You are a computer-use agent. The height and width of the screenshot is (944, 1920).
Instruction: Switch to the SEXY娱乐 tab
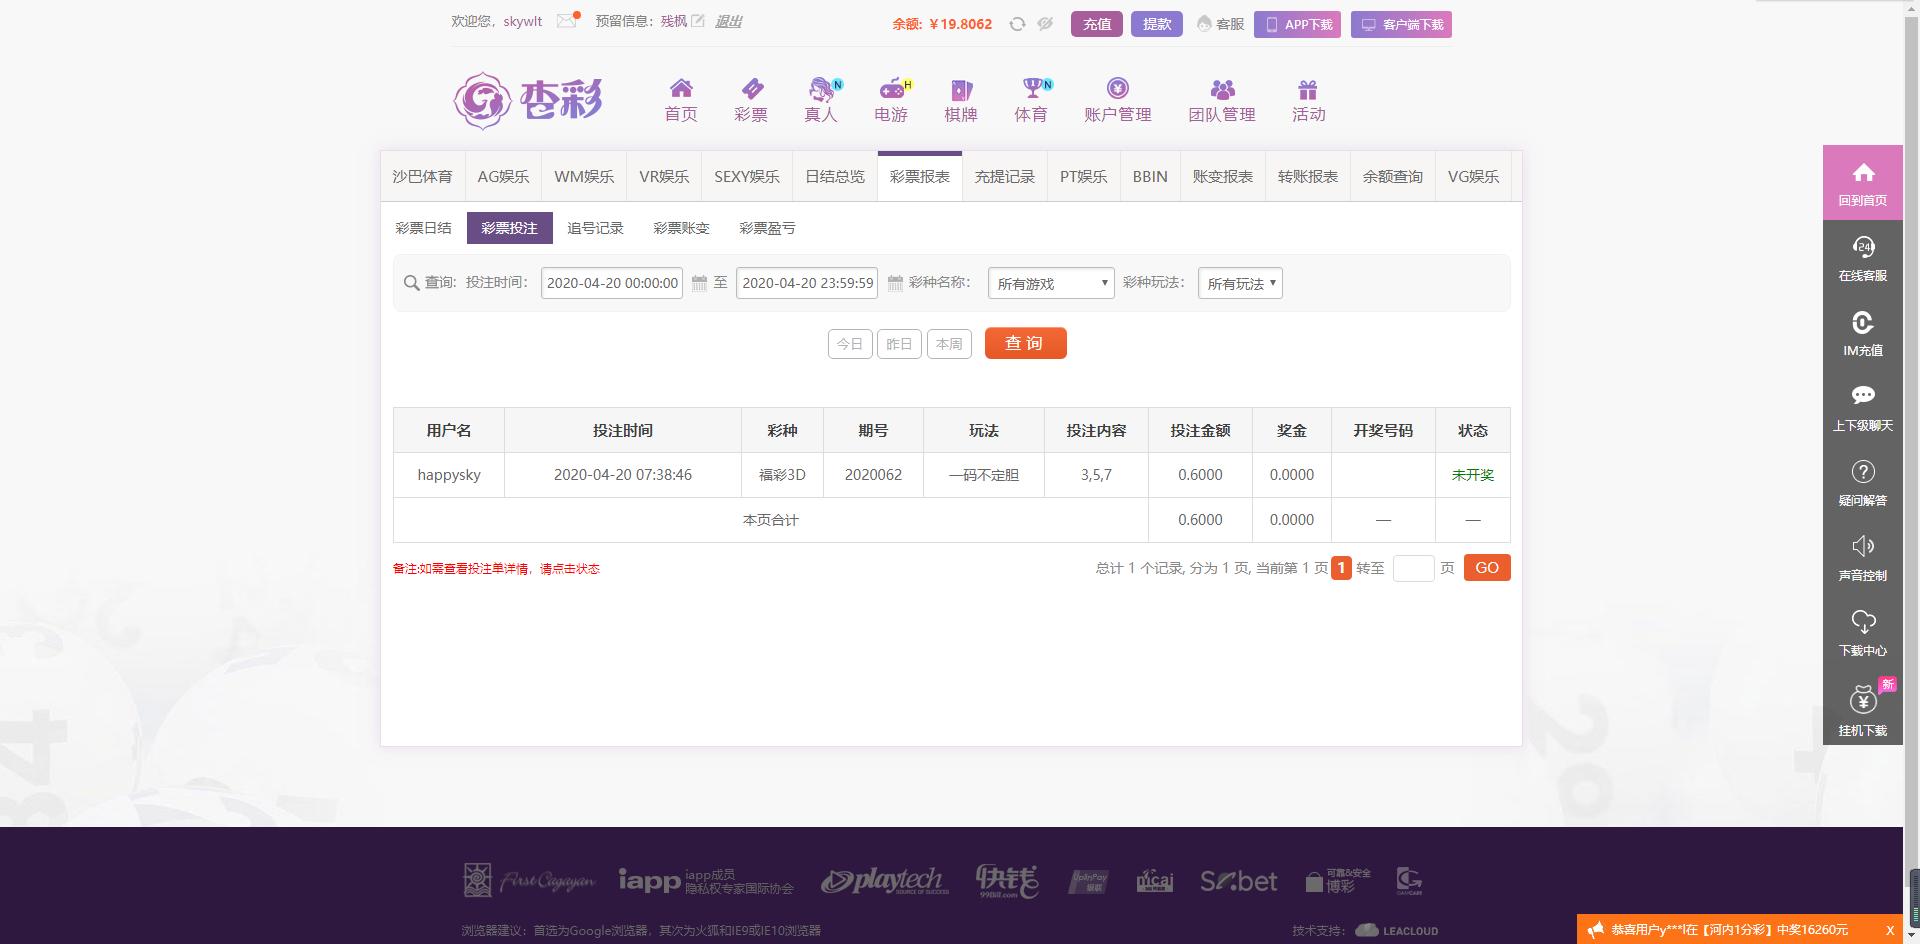(x=747, y=176)
